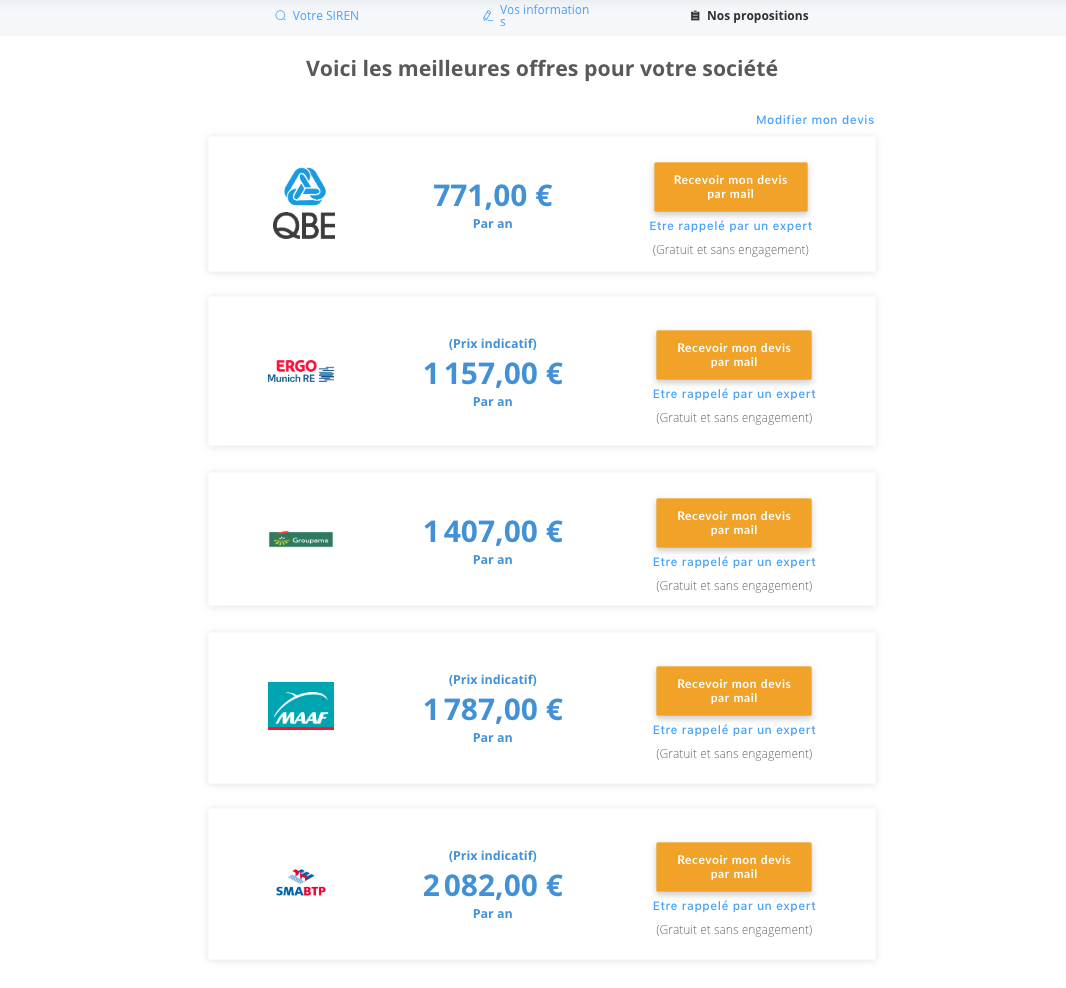Click the QBE insurer logo

302,202
